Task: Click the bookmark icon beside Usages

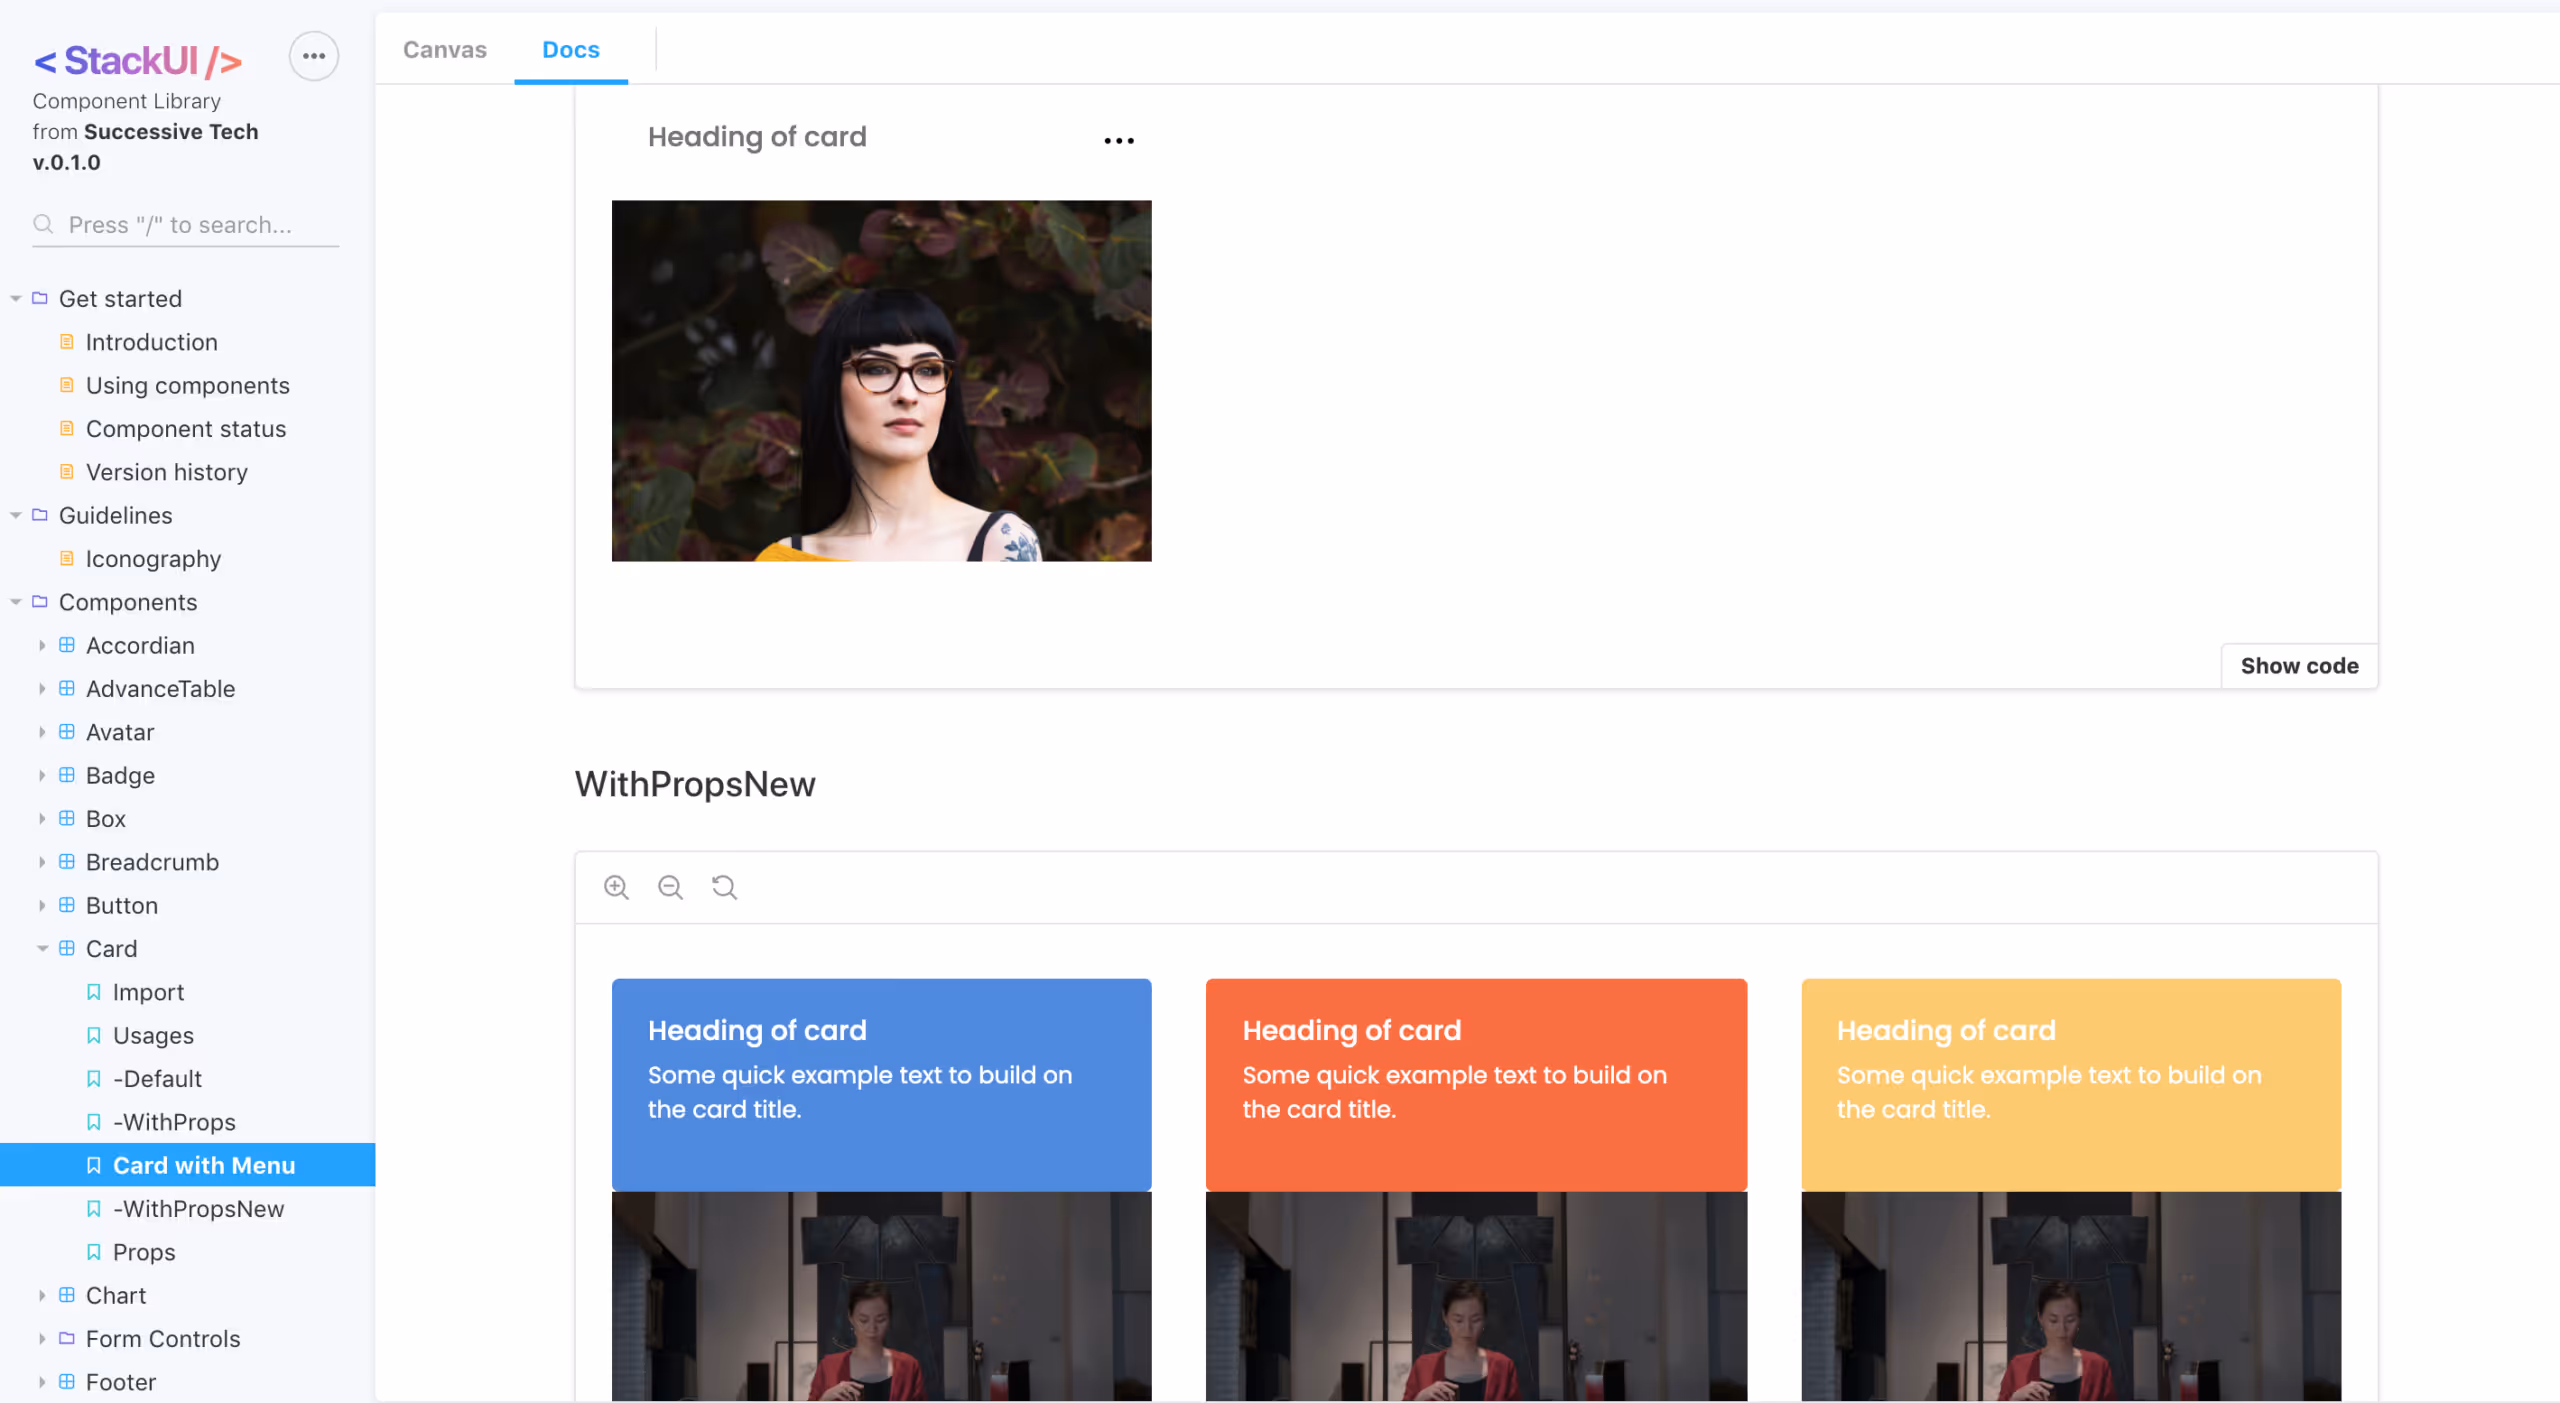Action: pos(93,1035)
